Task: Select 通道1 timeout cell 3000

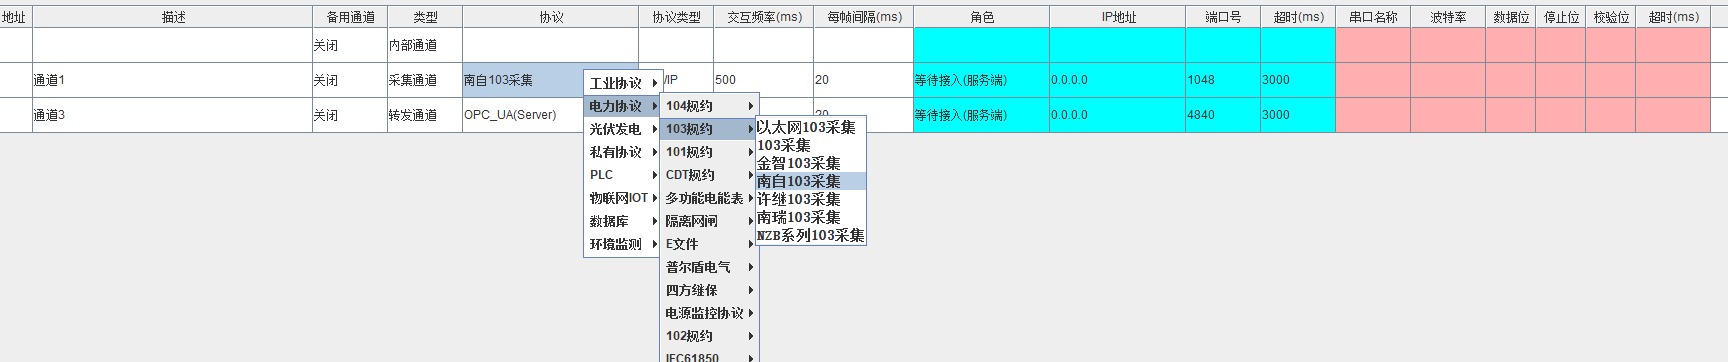Action: tap(1298, 80)
